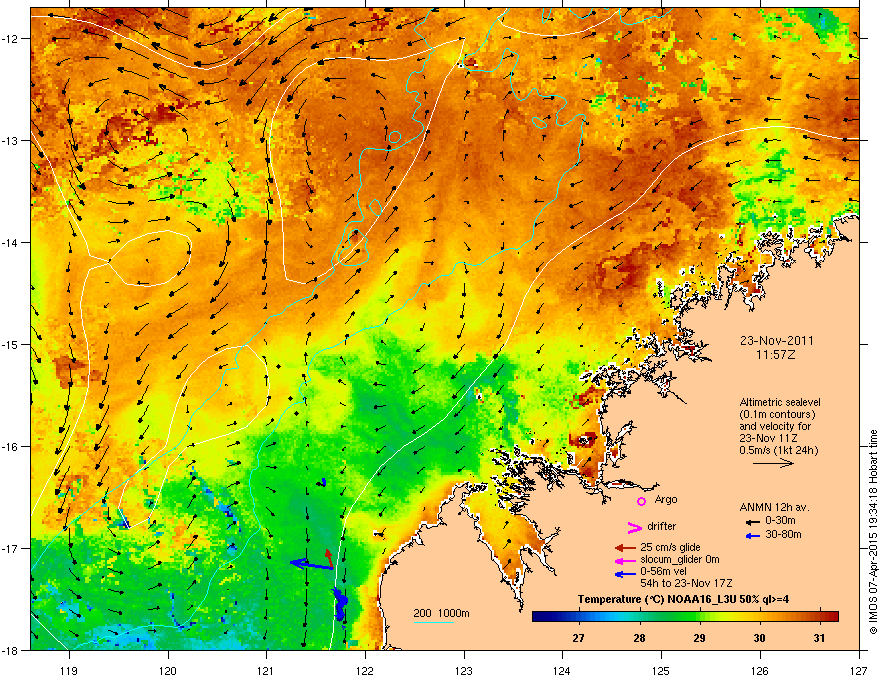The image size is (880, 680).
Task: Click the latitude axis label -16
Action: coord(10,446)
